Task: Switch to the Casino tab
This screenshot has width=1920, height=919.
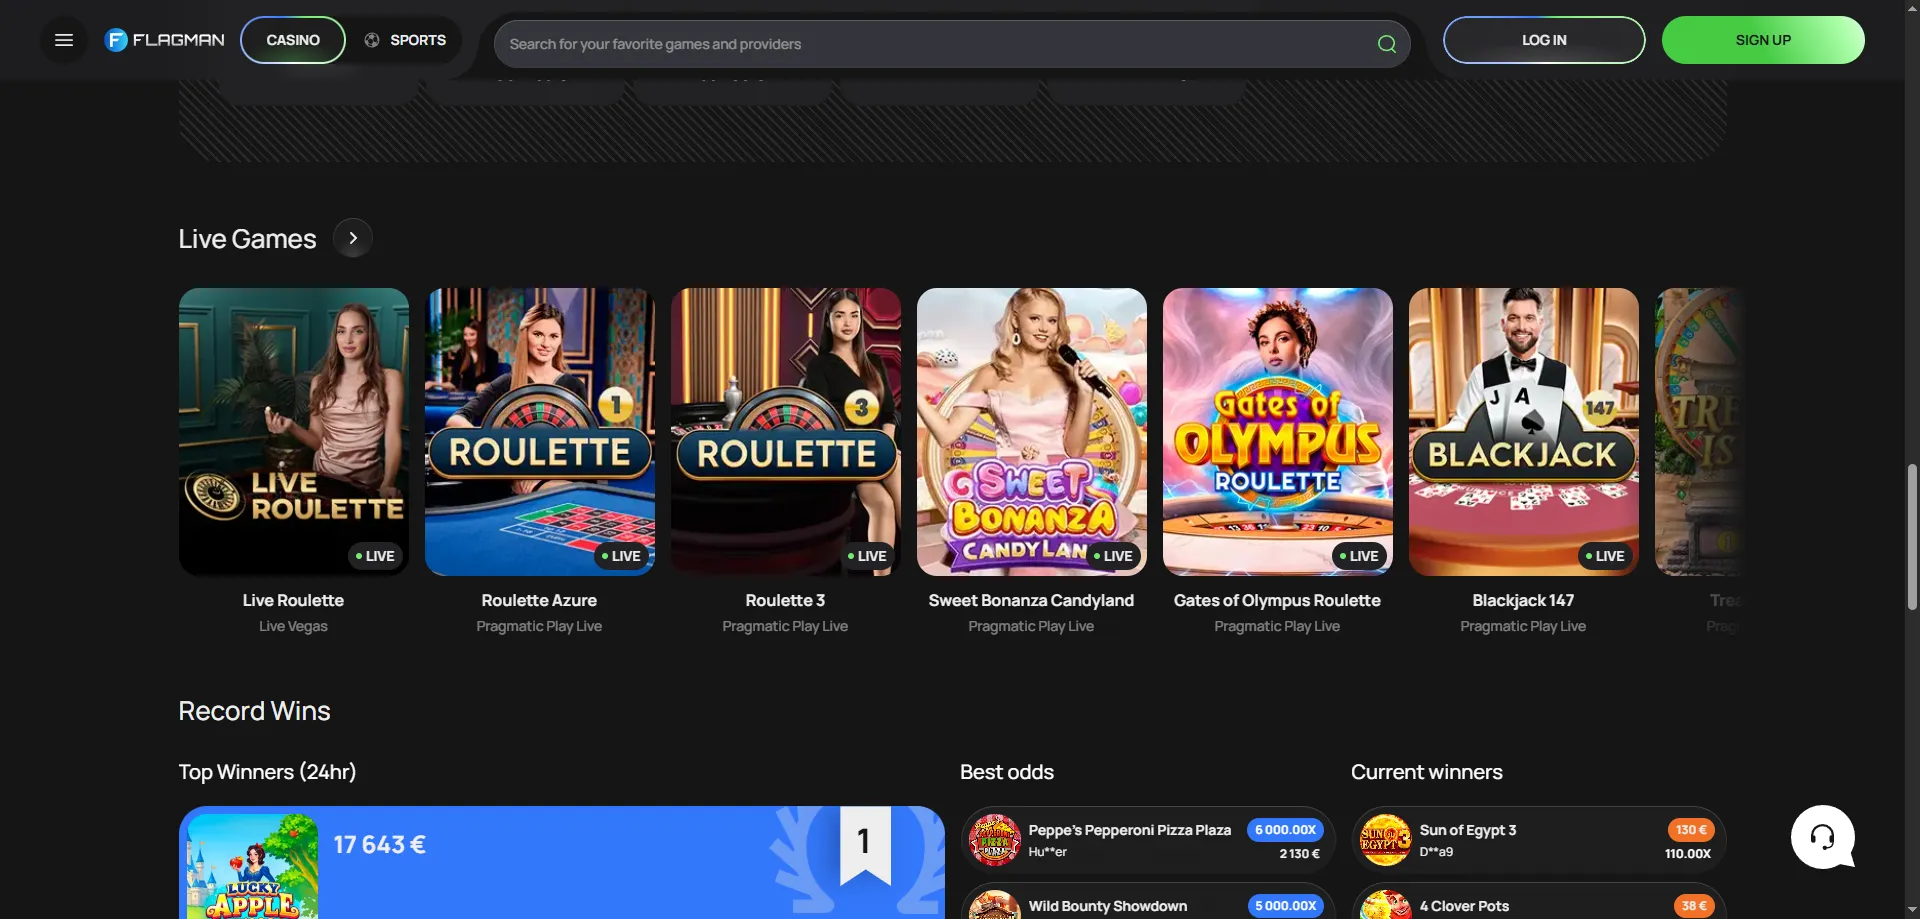Action: pyautogui.click(x=293, y=40)
